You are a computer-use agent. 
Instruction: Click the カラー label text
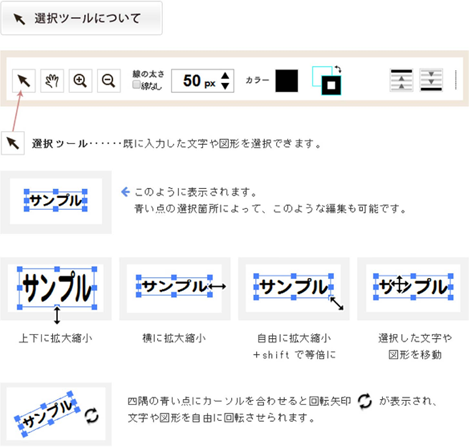click(257, 80)
